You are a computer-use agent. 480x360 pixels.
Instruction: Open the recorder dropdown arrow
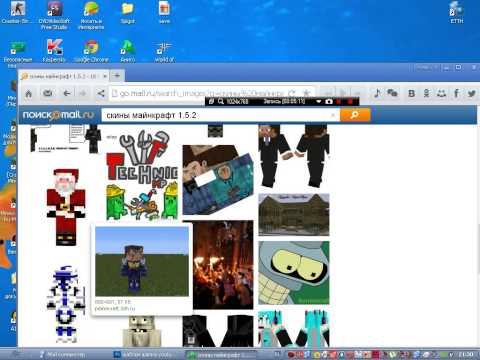point(319,101)
